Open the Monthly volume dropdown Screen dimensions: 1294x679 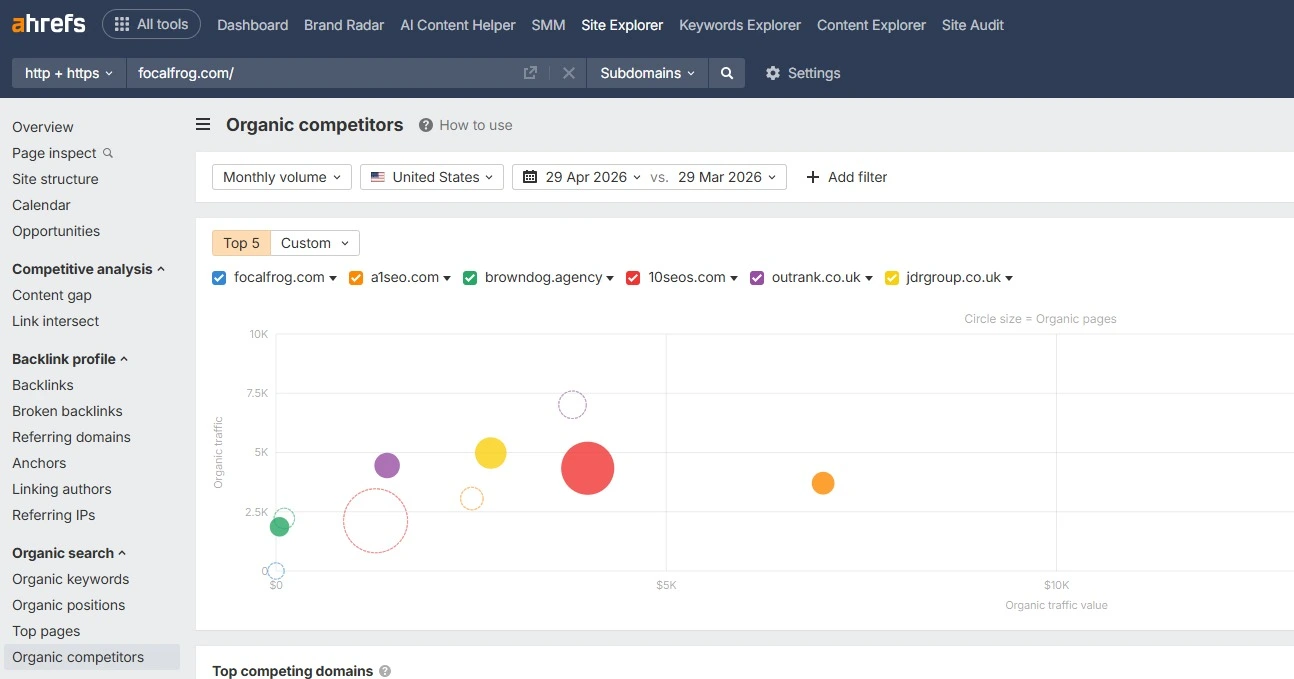[x=282, y=177]
